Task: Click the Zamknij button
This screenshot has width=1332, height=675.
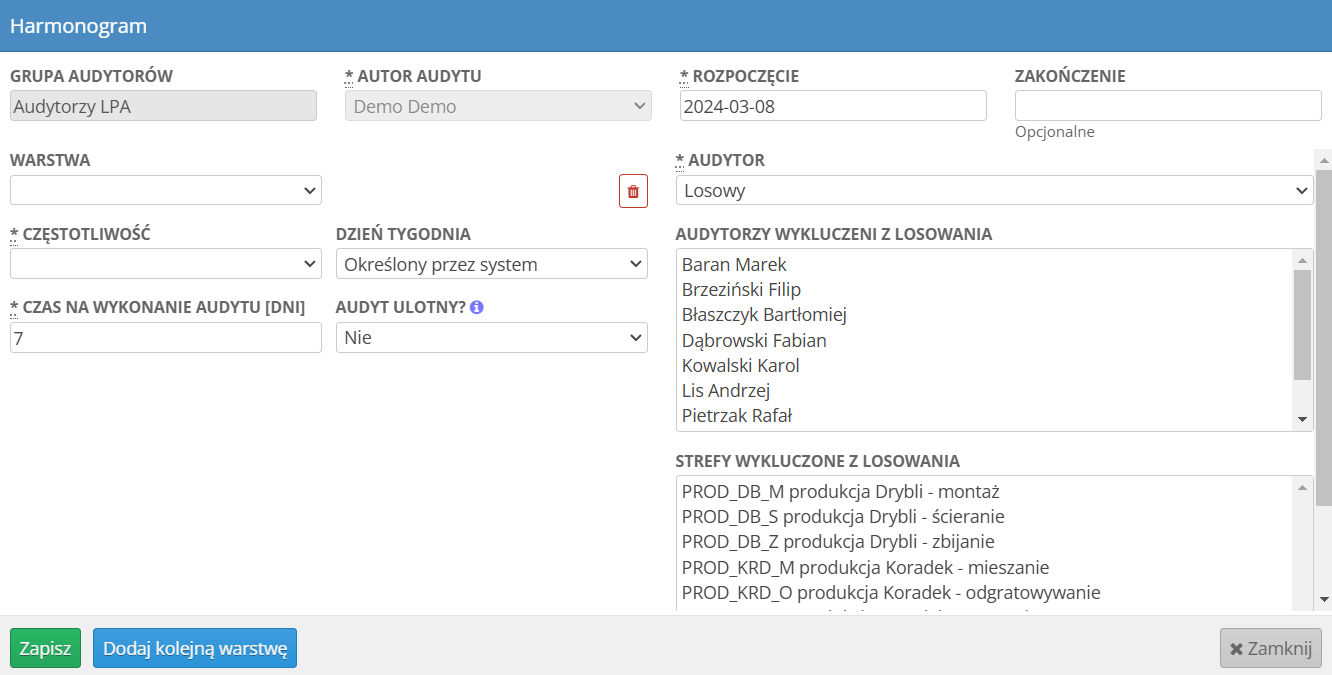Action: [x=1270, y=648]
